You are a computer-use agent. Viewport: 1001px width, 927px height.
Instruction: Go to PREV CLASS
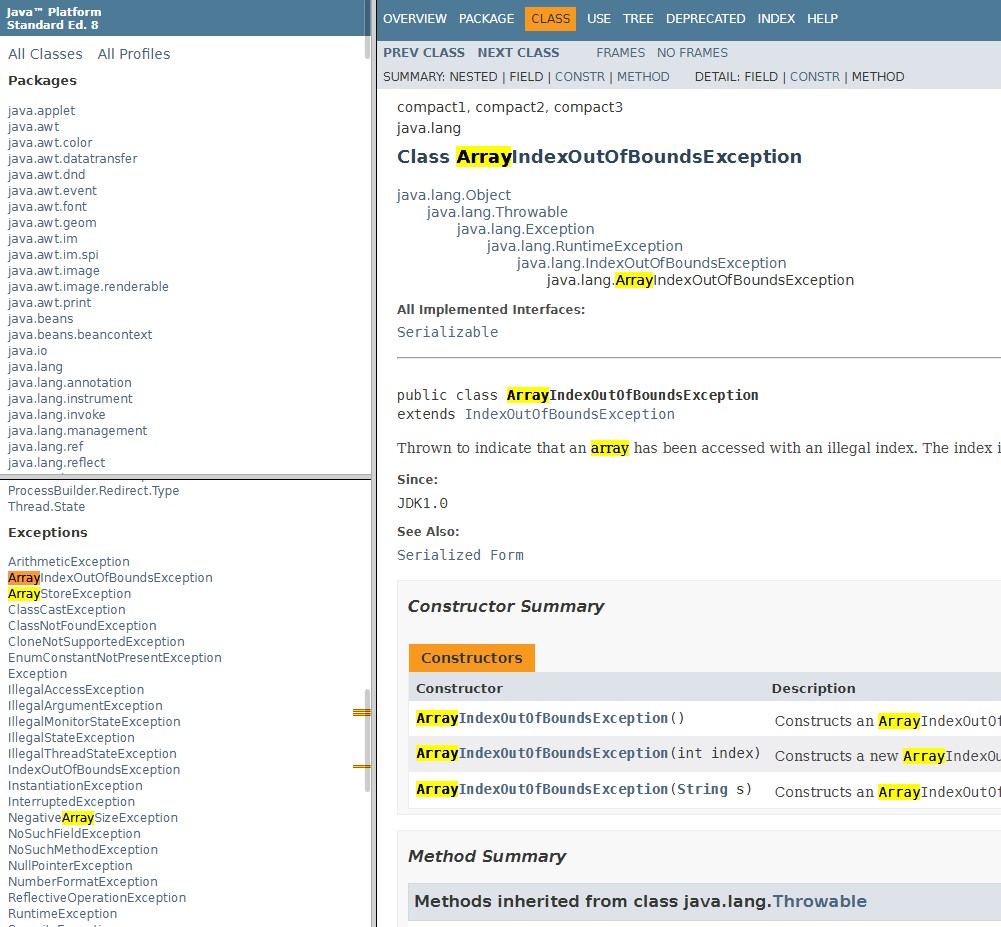pos(423,53)
